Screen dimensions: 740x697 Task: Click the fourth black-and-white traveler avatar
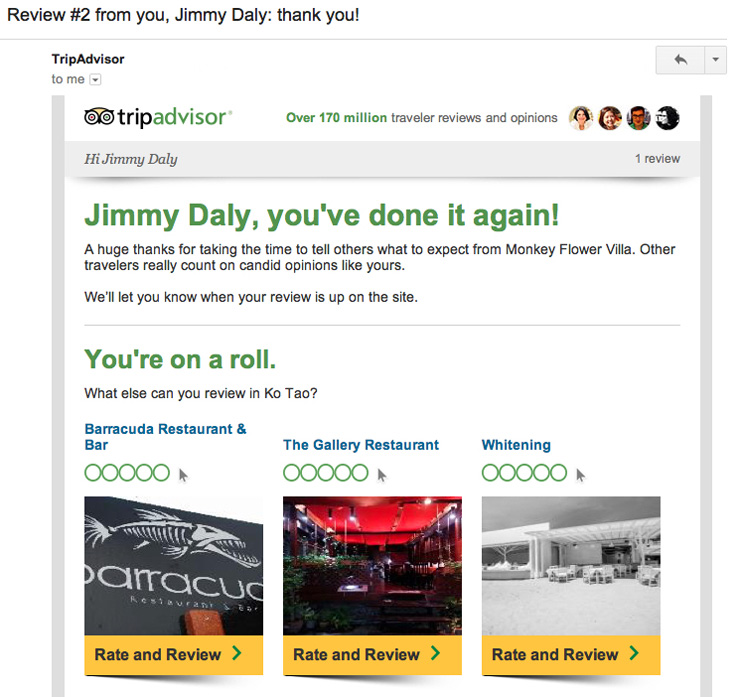pyautogui.click(x=667, y=118)
